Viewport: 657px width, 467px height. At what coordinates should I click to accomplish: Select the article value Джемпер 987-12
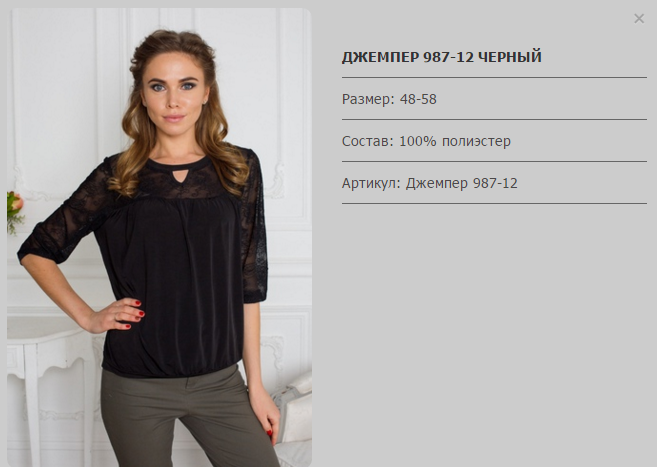pos(462,183)
